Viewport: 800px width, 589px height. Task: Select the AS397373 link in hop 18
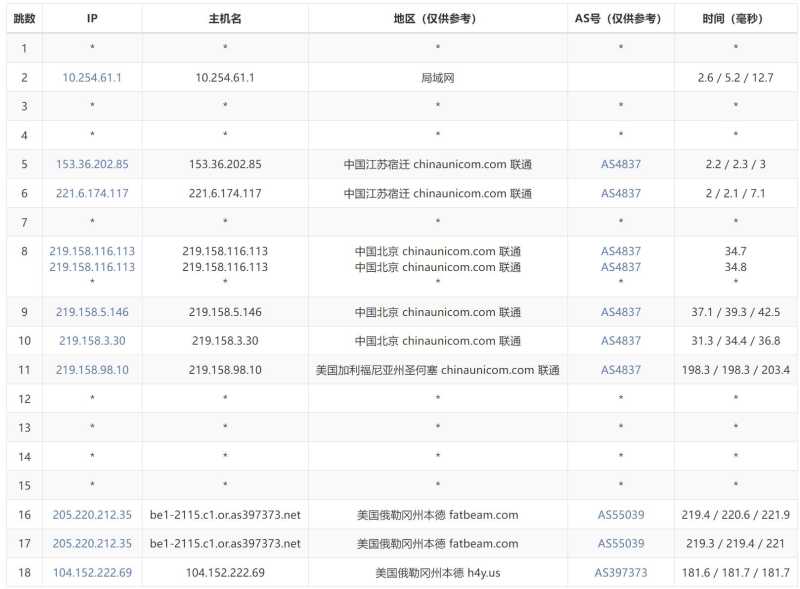(x=619, y=573)
